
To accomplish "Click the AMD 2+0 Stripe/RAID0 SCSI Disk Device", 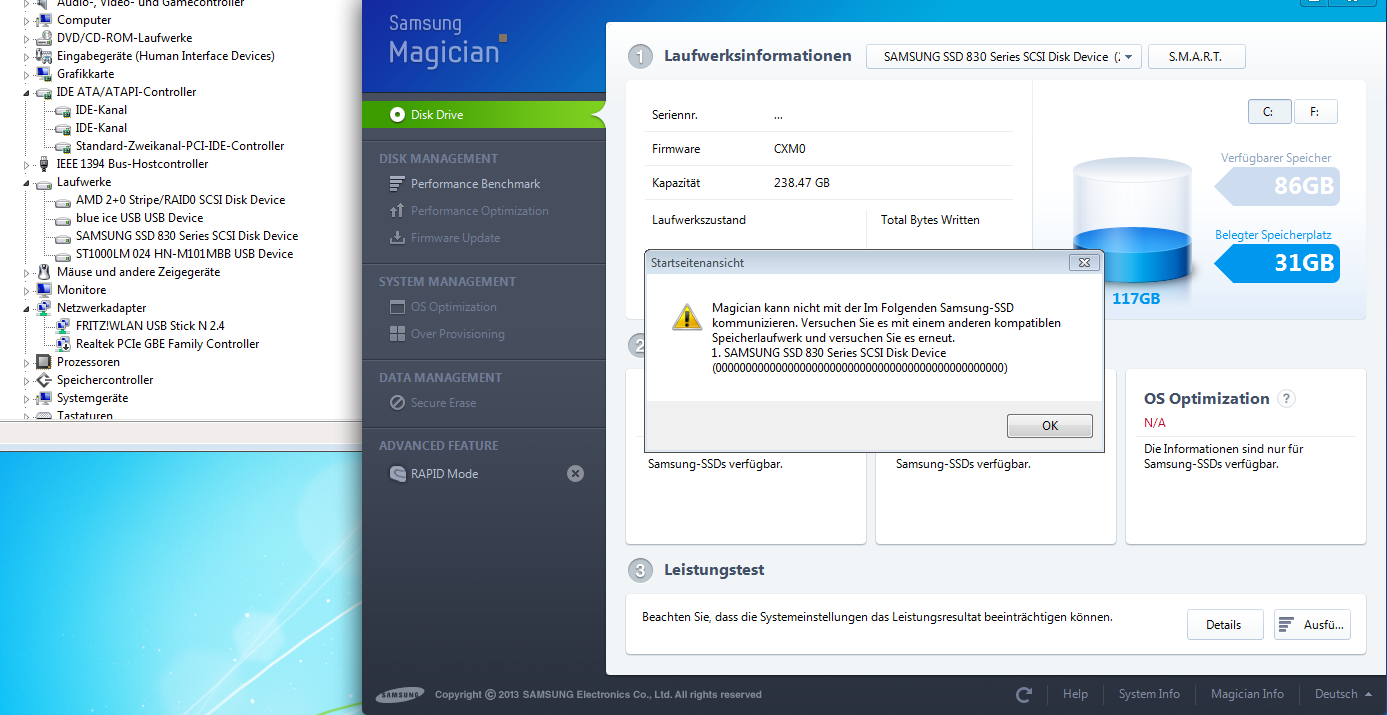I will coord(180,200).
